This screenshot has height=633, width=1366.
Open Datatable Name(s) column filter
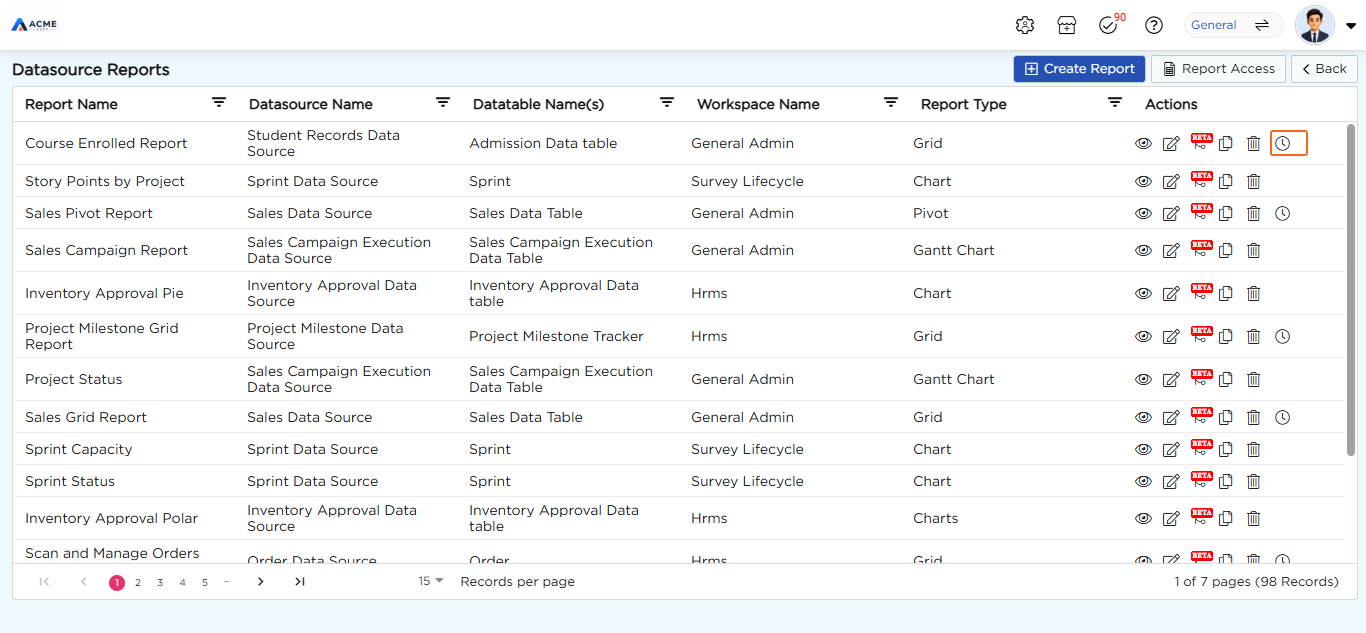[x=667, y=102]
